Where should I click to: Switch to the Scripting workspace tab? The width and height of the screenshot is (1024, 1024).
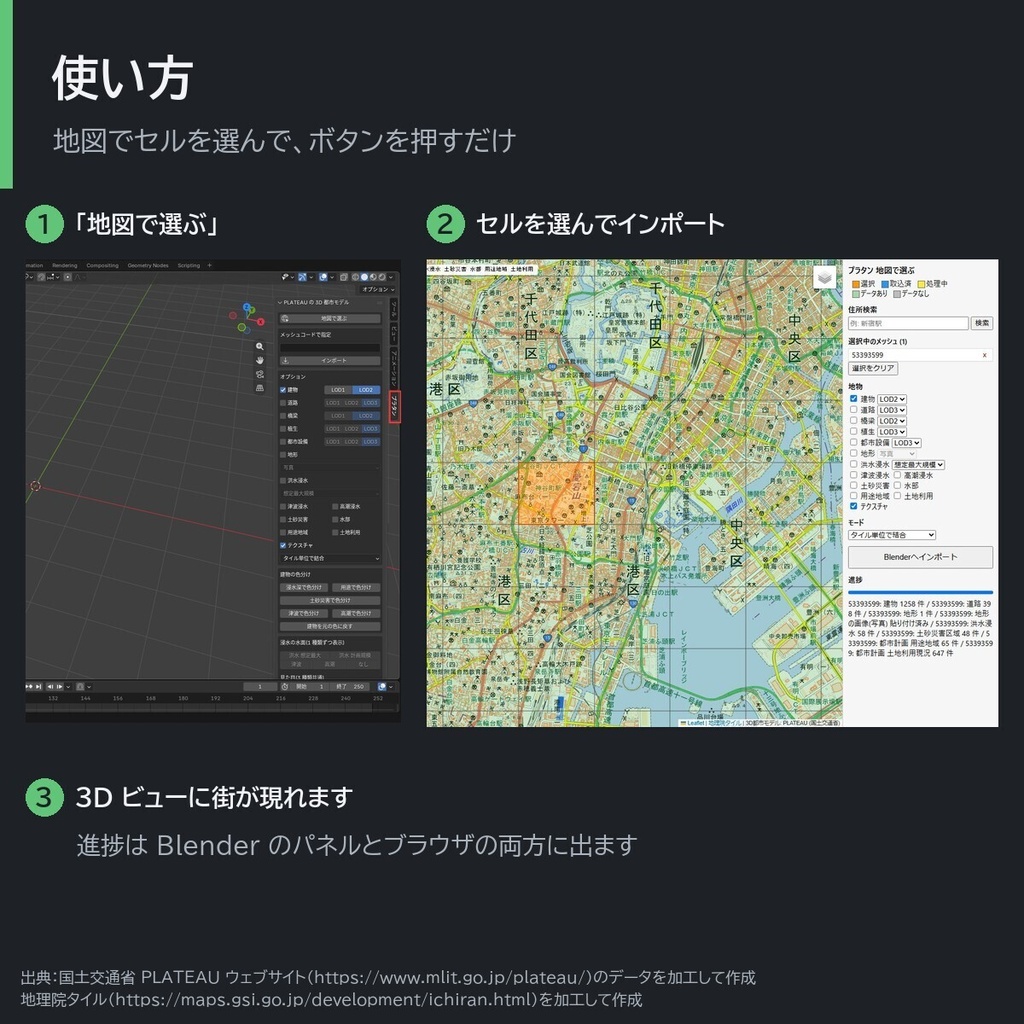click(189, 265)
